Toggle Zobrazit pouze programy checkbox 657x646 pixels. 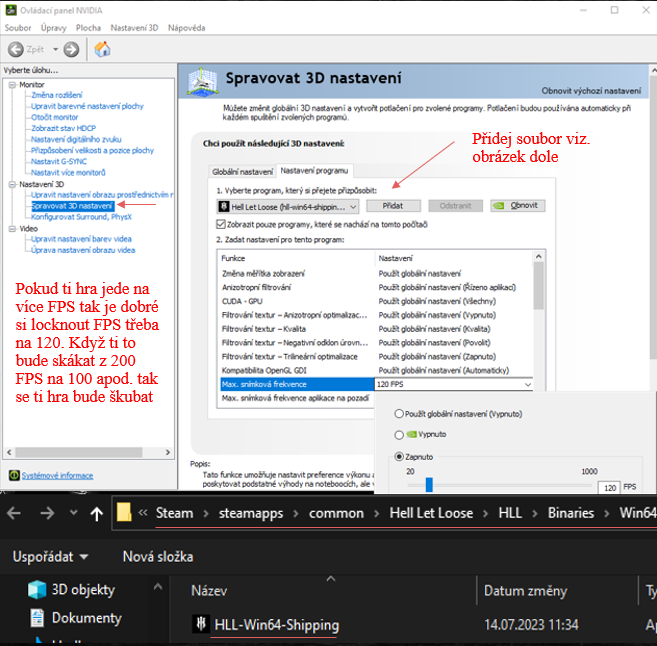[221, 224]
